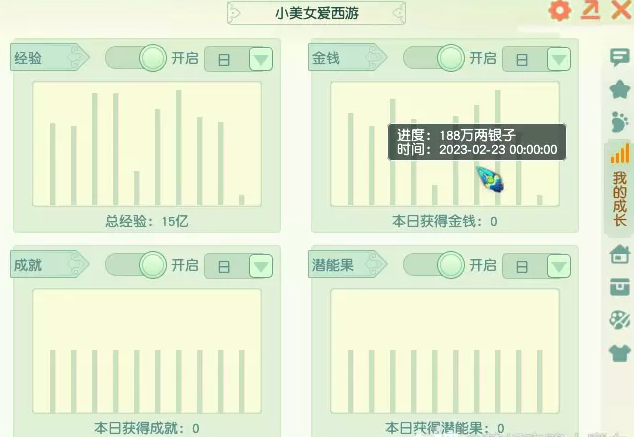This screenshot has width=634, height=437.
Task: Click the first bar in 成就 chart
Action: click(x=53, y=381)
